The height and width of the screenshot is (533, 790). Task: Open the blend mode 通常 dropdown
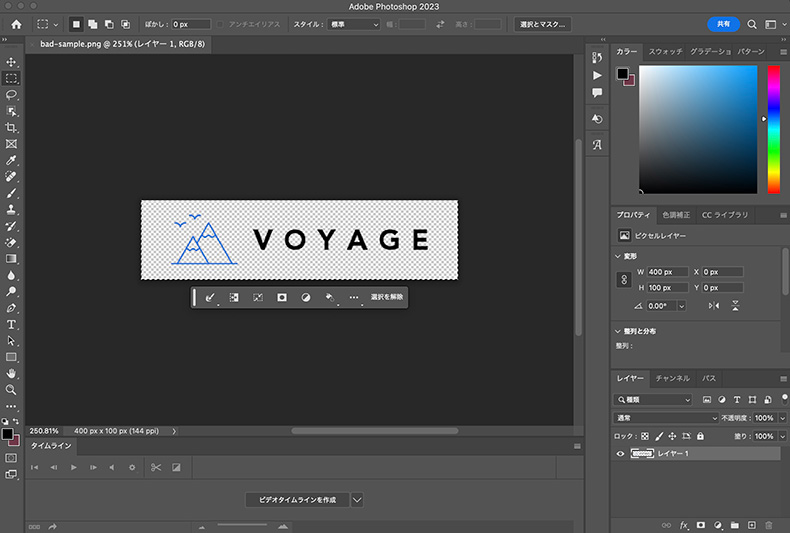(666, 417)
